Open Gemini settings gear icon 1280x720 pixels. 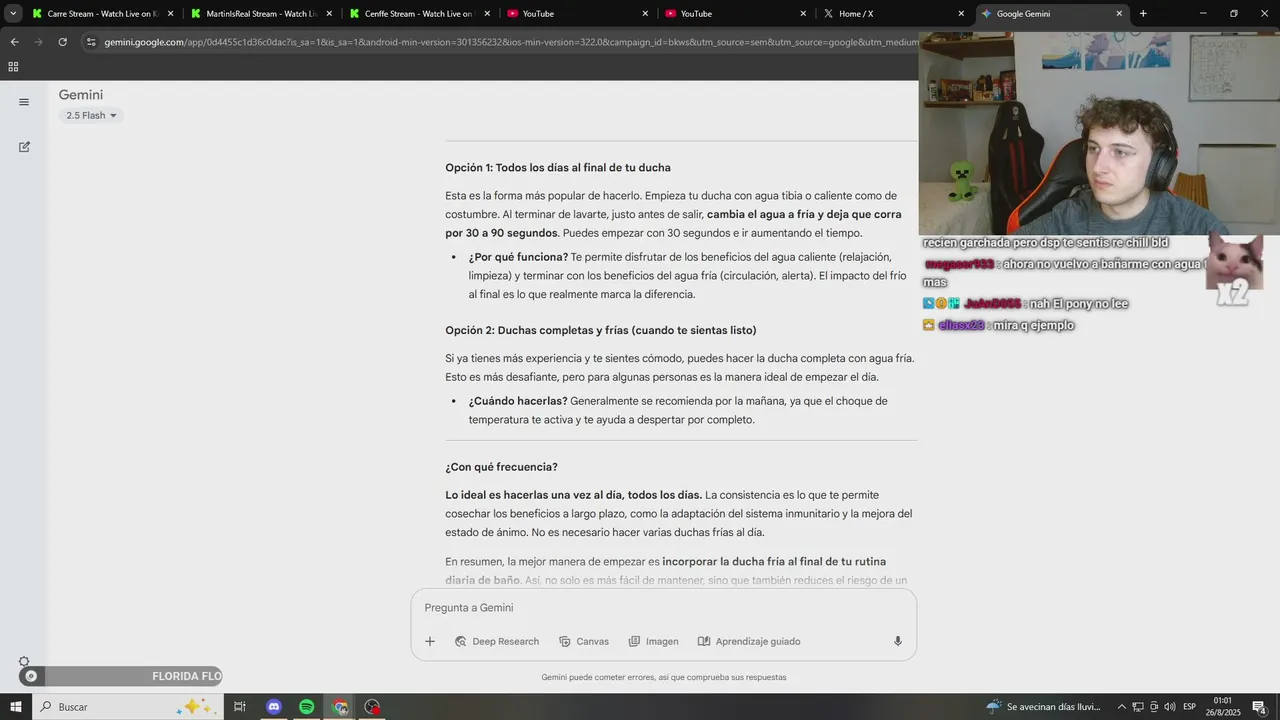[24, 662]
